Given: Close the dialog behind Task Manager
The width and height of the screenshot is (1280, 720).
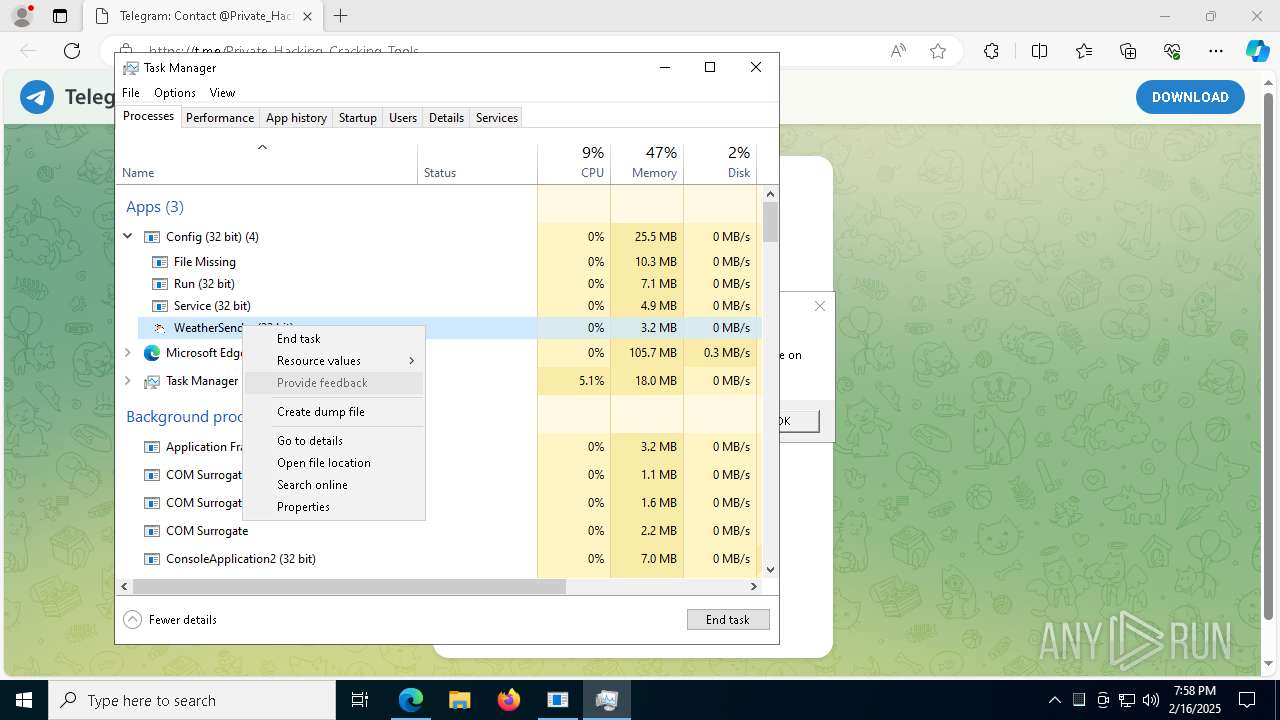Looking at the screenshot, I should [820, 306].
